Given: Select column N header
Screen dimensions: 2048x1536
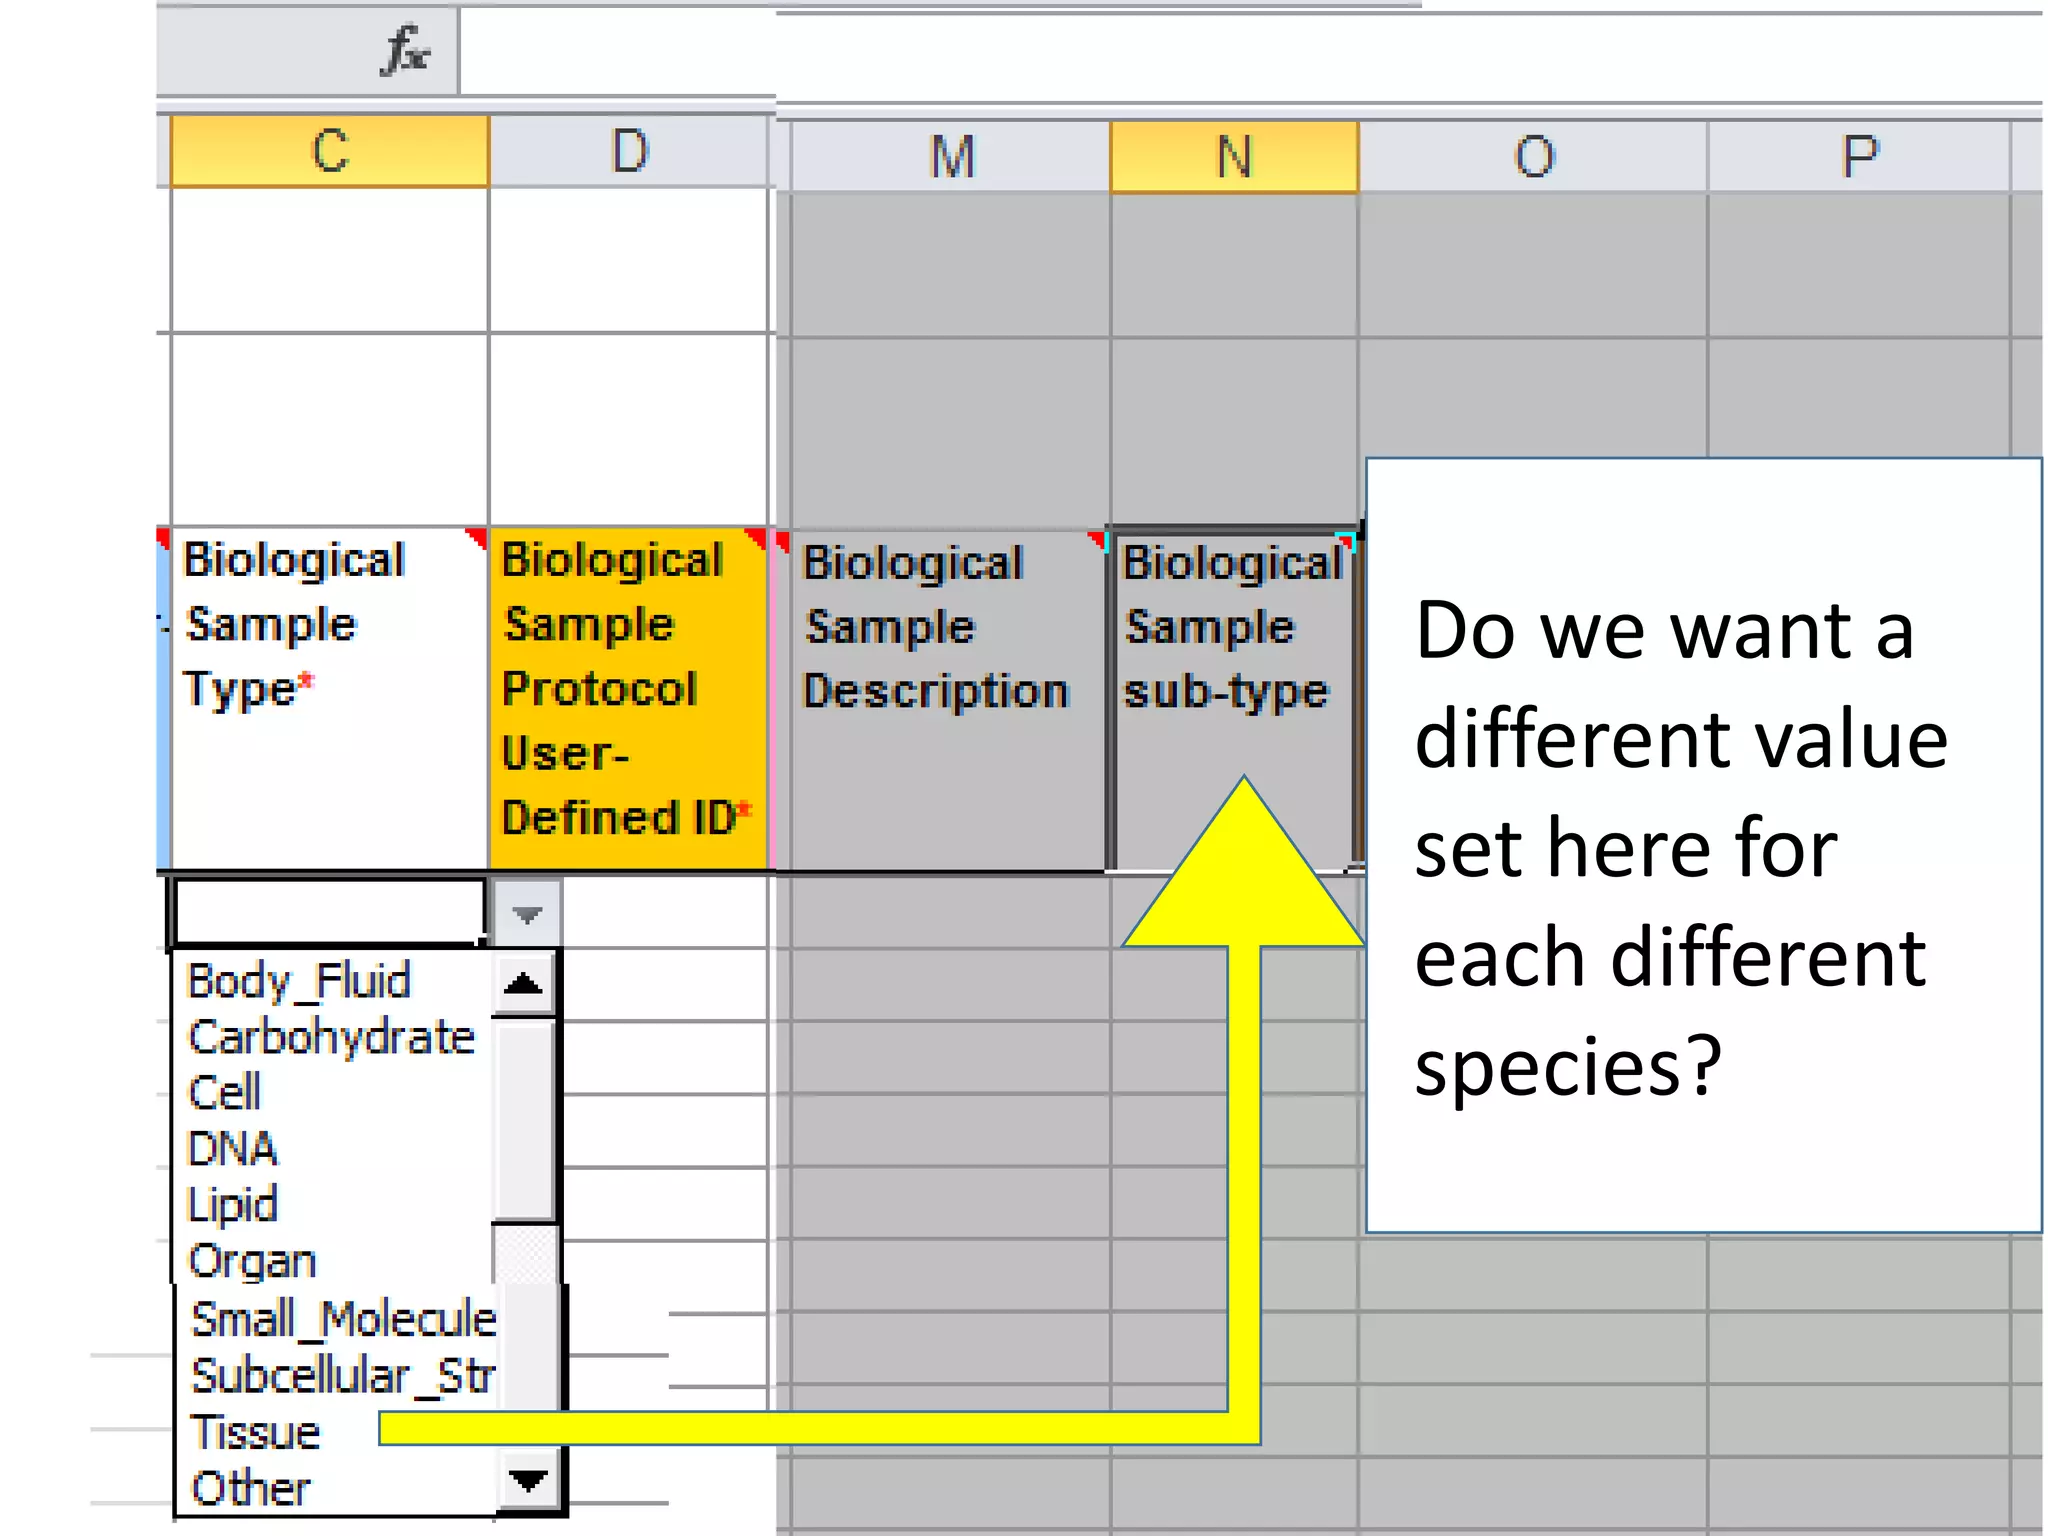Looking at the screenshot, I should [1234, 157].
